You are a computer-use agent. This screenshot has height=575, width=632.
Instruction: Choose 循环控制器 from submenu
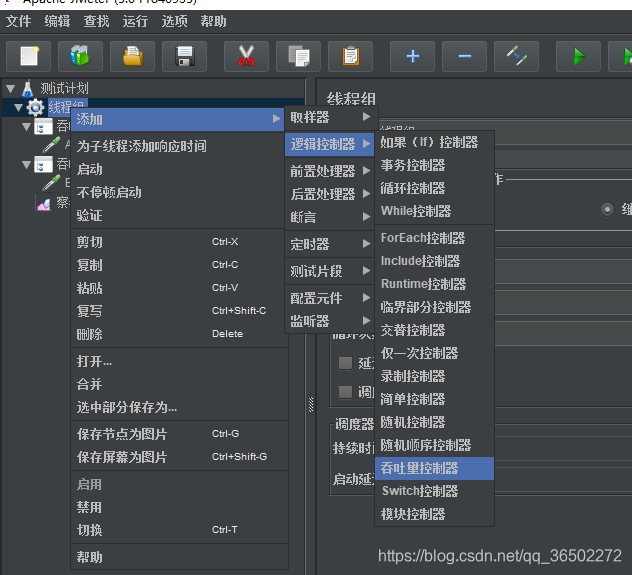pyautogui.click(x=434, y=188)
